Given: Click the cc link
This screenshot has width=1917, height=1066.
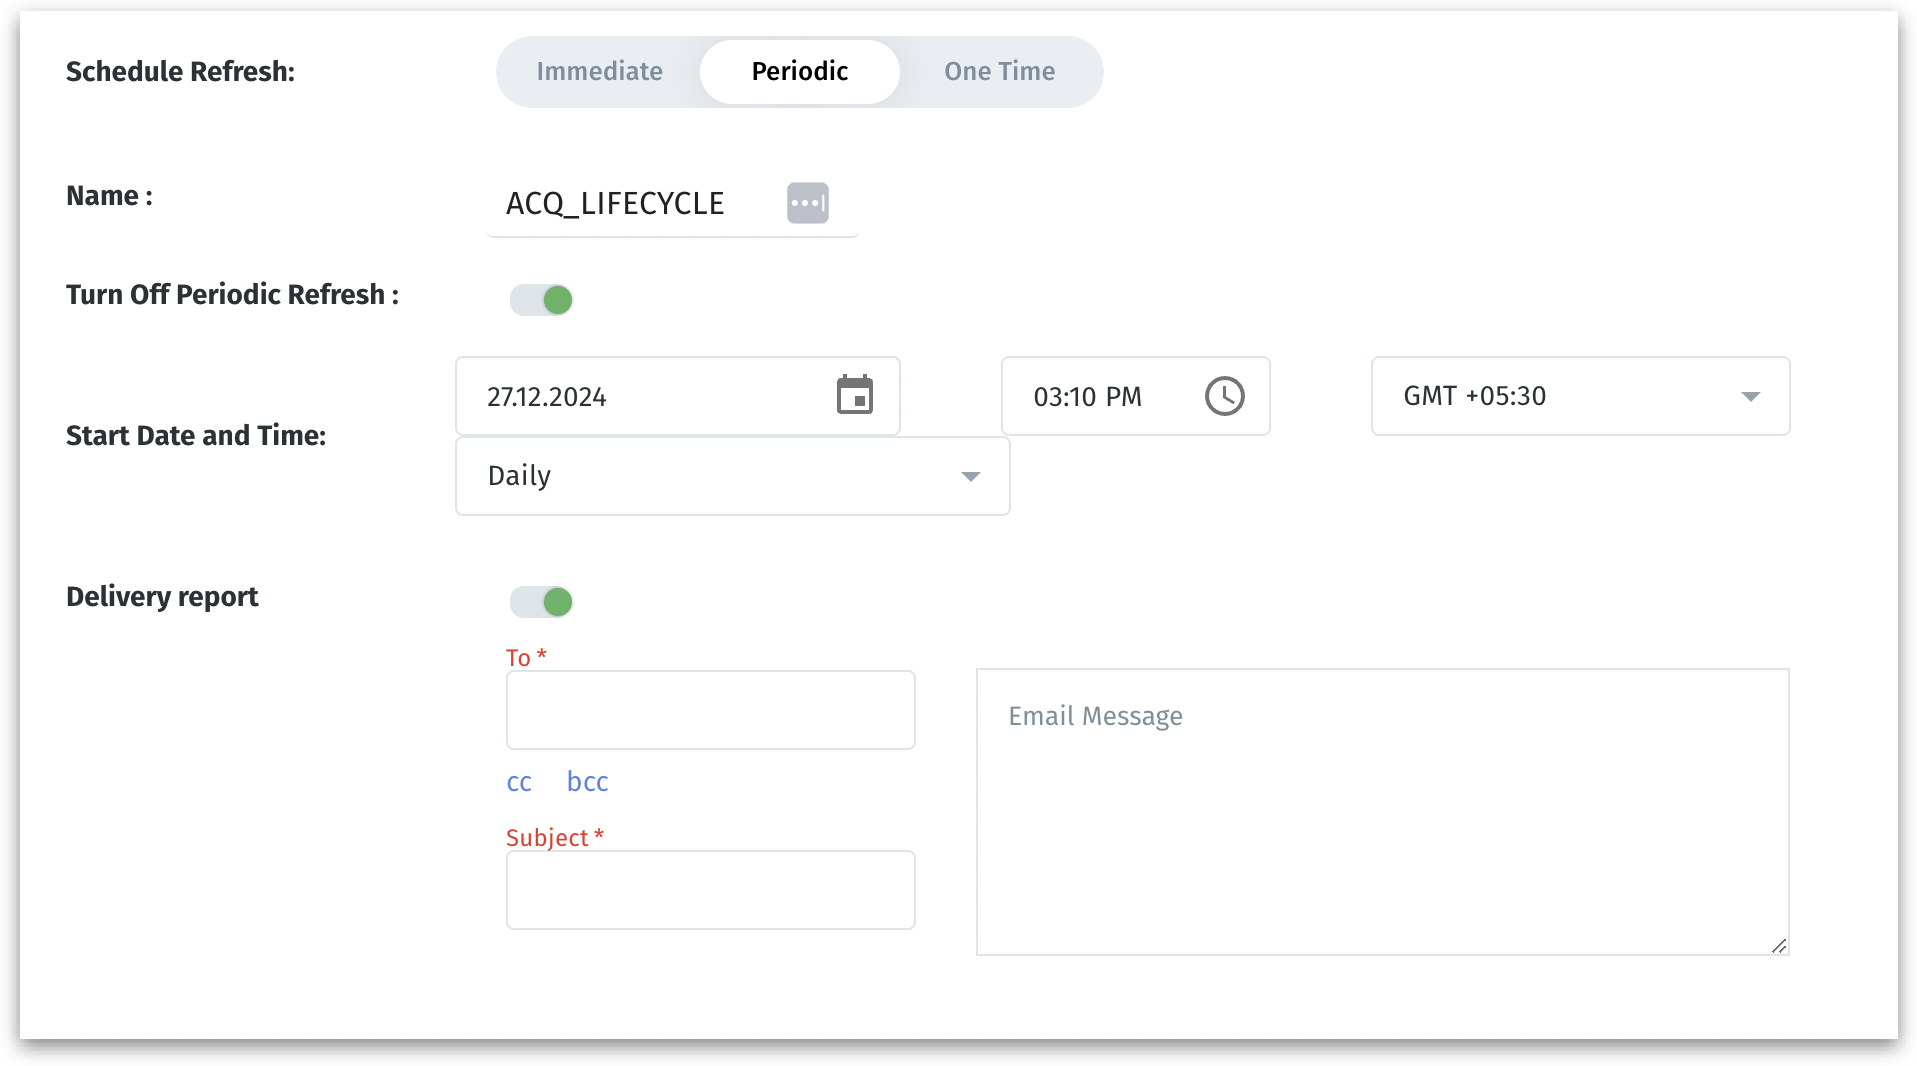Looking at the screenshot, I should [519, 782].
